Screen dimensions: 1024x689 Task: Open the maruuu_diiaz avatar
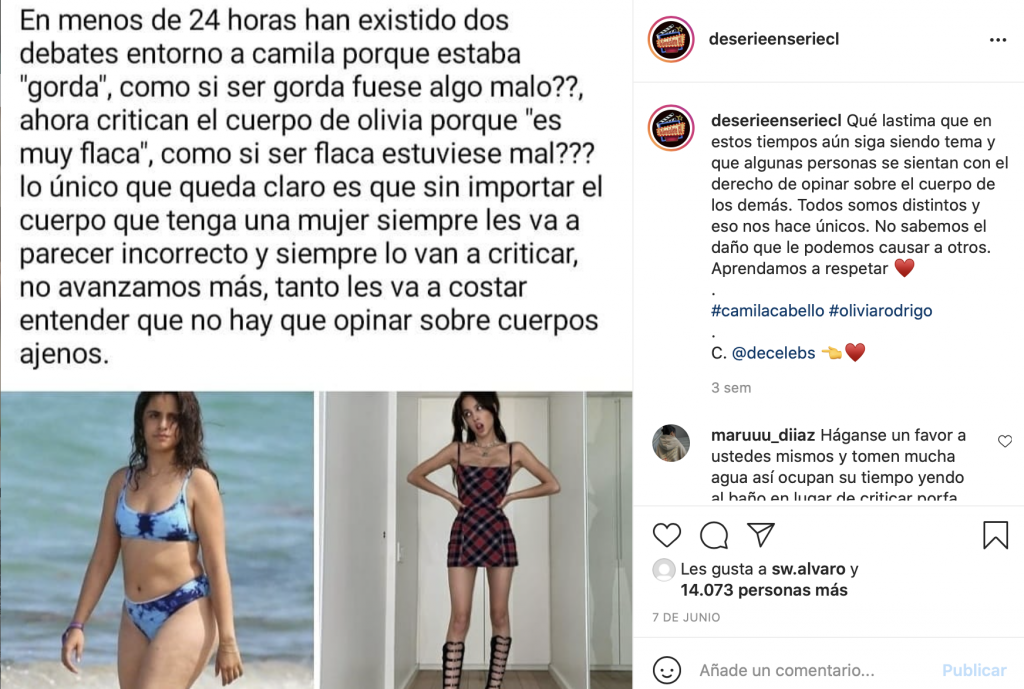click(x=671, y=443)
